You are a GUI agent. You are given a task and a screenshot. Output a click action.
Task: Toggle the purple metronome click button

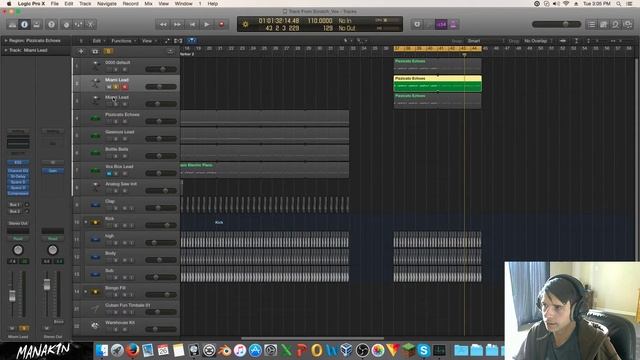453,24
